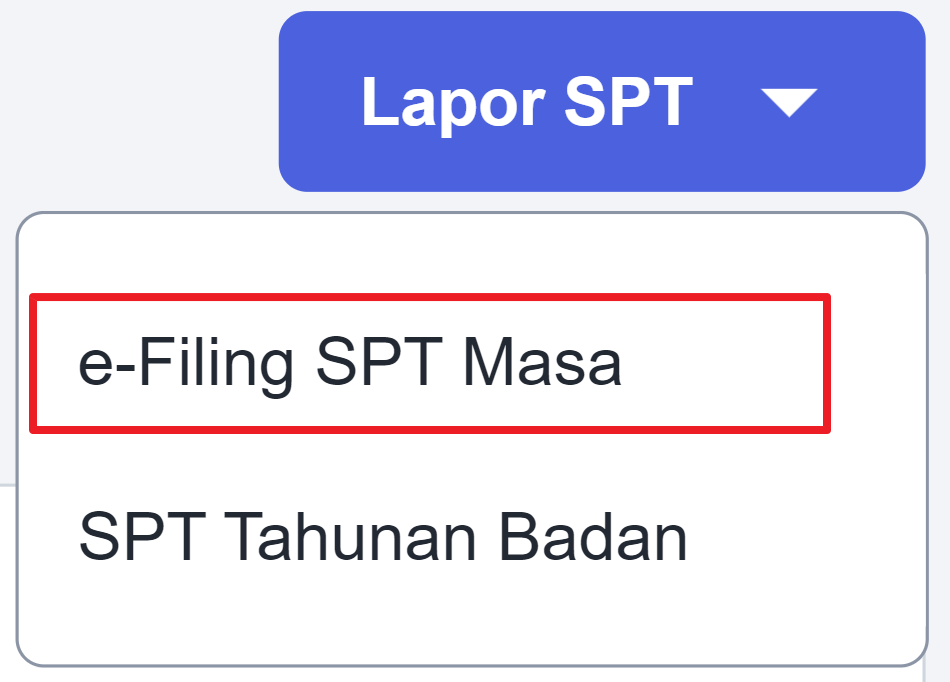Go to SPT Tahunan Badan reporting
Image resolution: width=950 pixels, height=682 pixels.
coord(383,537)
